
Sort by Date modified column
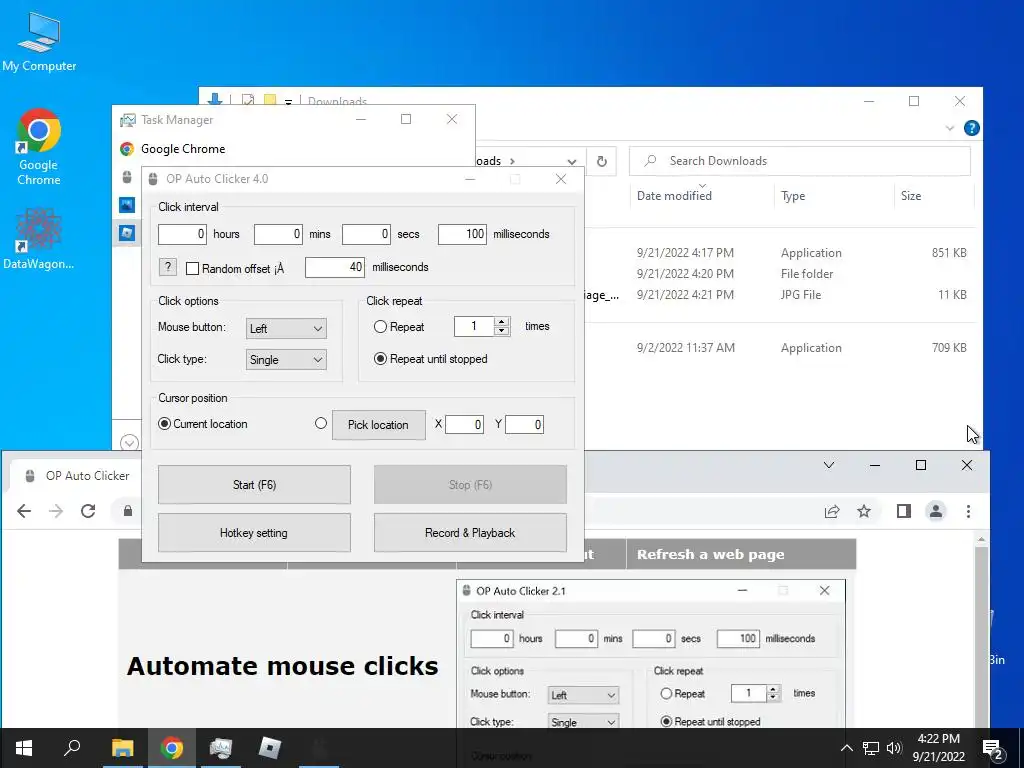(x=674, y=196)
